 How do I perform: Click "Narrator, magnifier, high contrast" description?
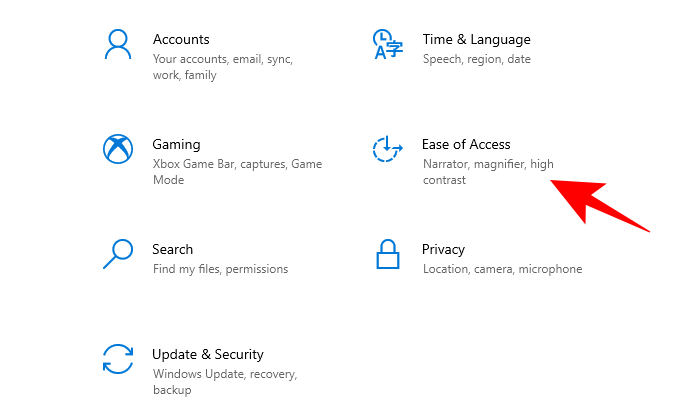click(488, 172)
